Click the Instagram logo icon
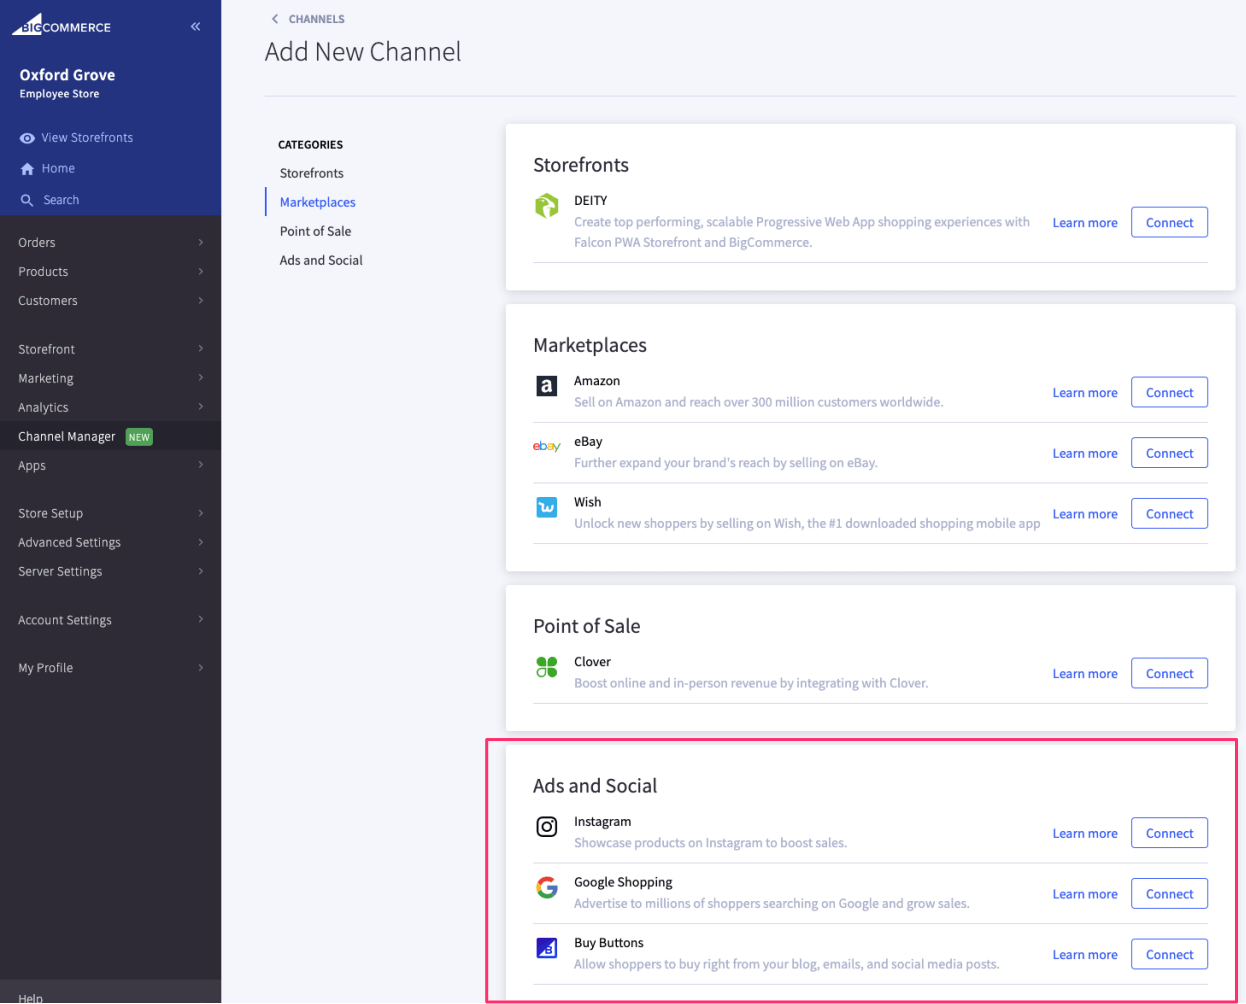This screenshot has height=1004, width=1246. [x=547, y=827]
